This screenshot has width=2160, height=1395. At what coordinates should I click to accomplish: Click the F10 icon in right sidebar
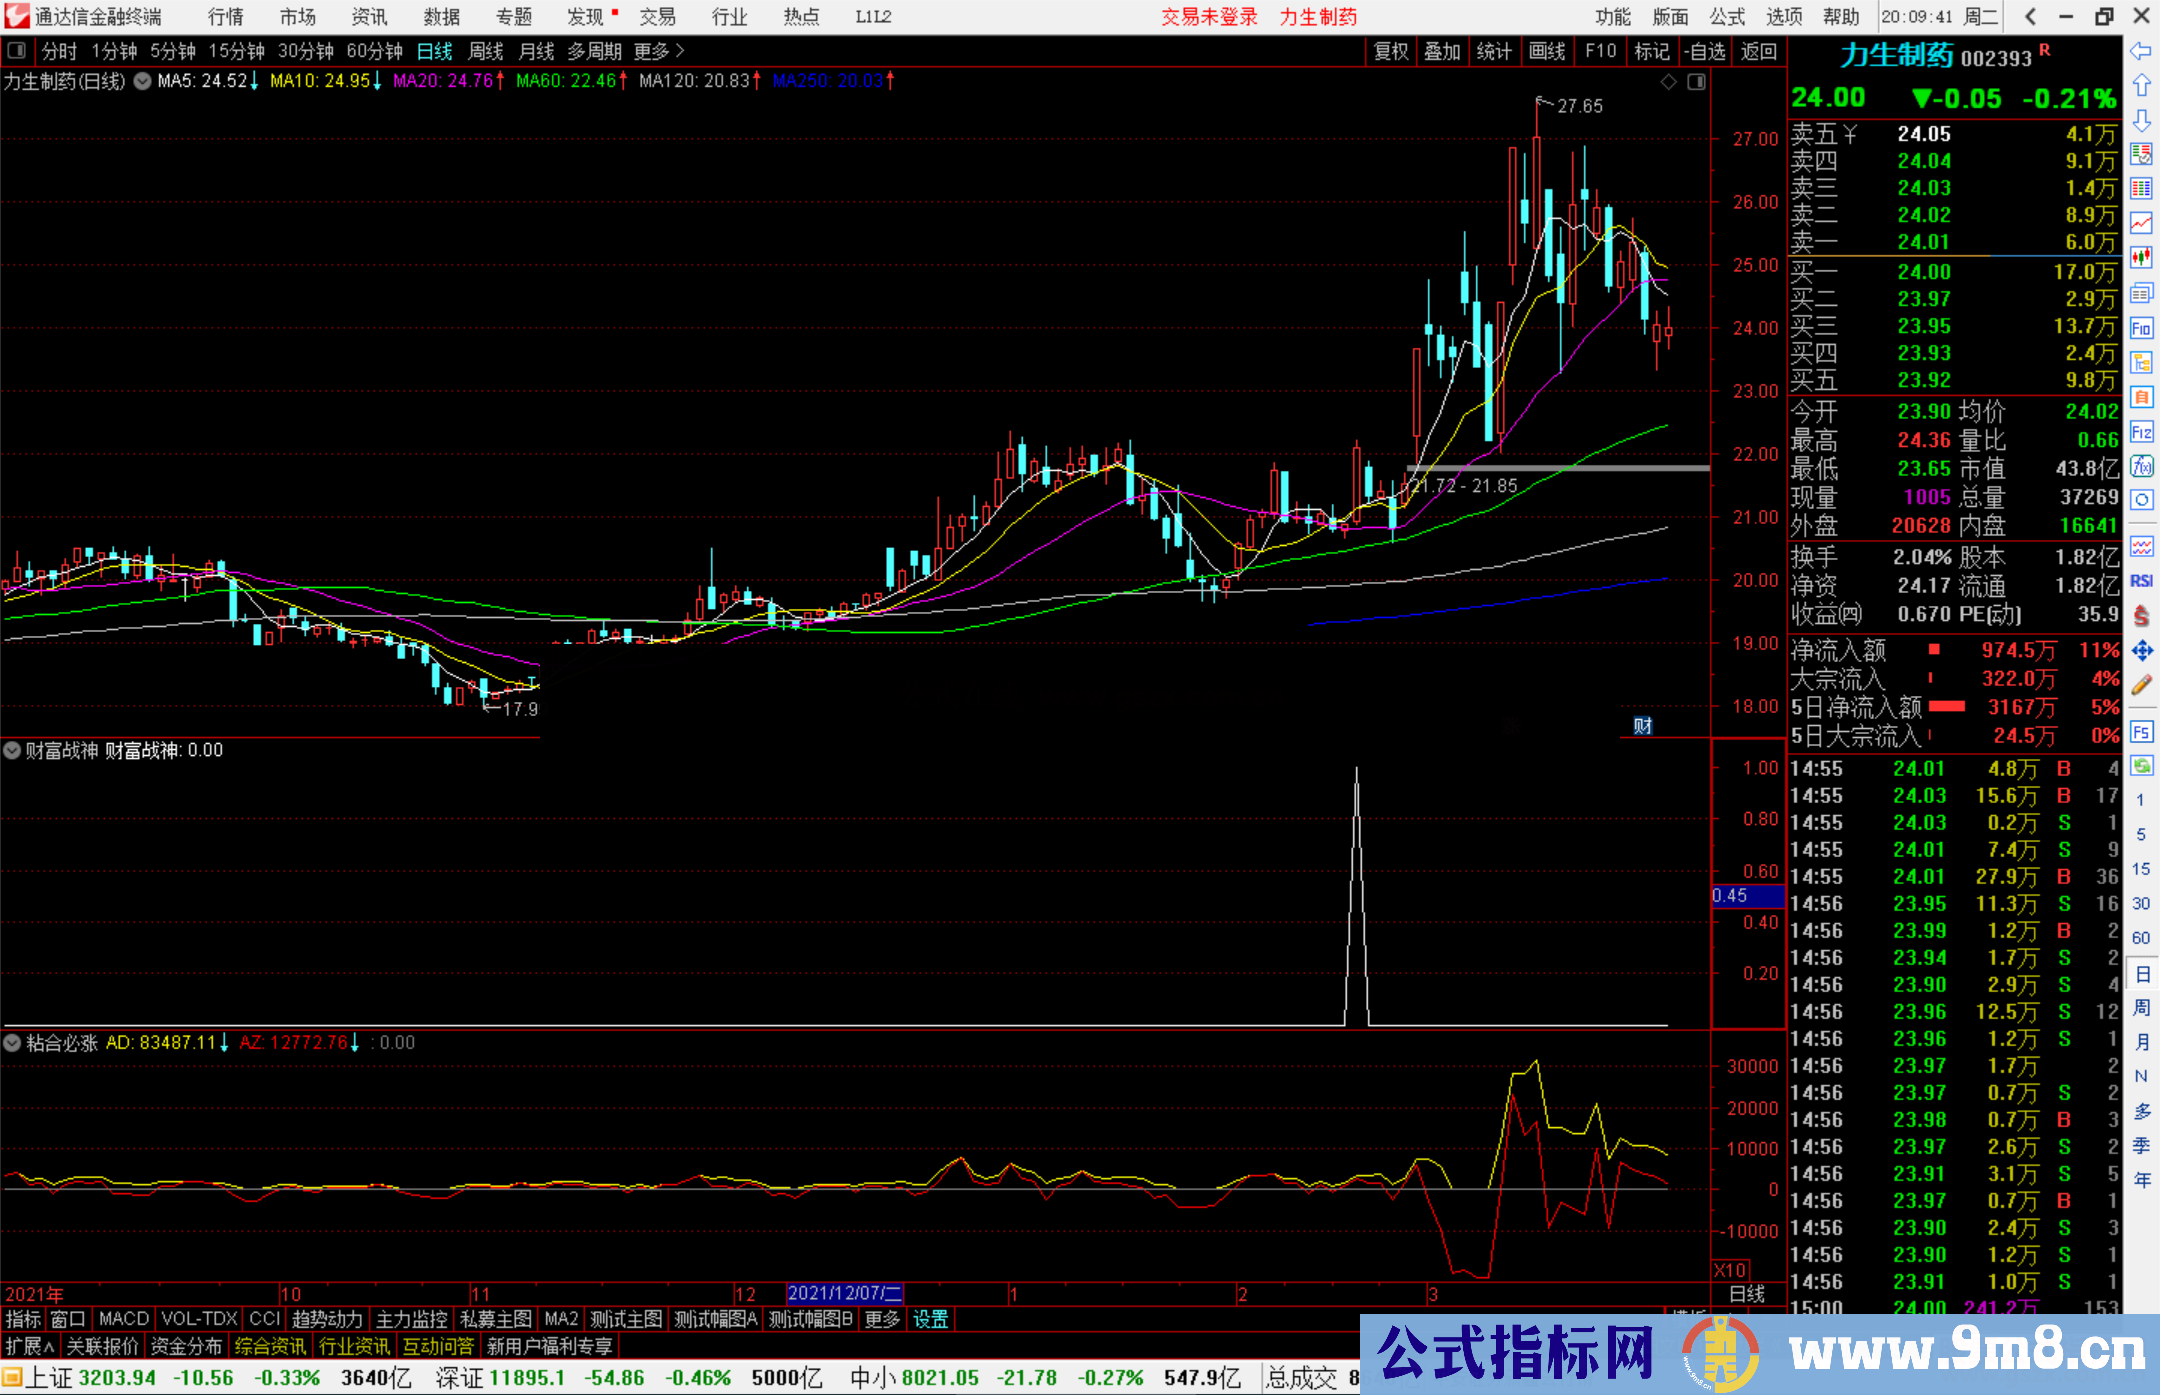(x=2141, y=328)
